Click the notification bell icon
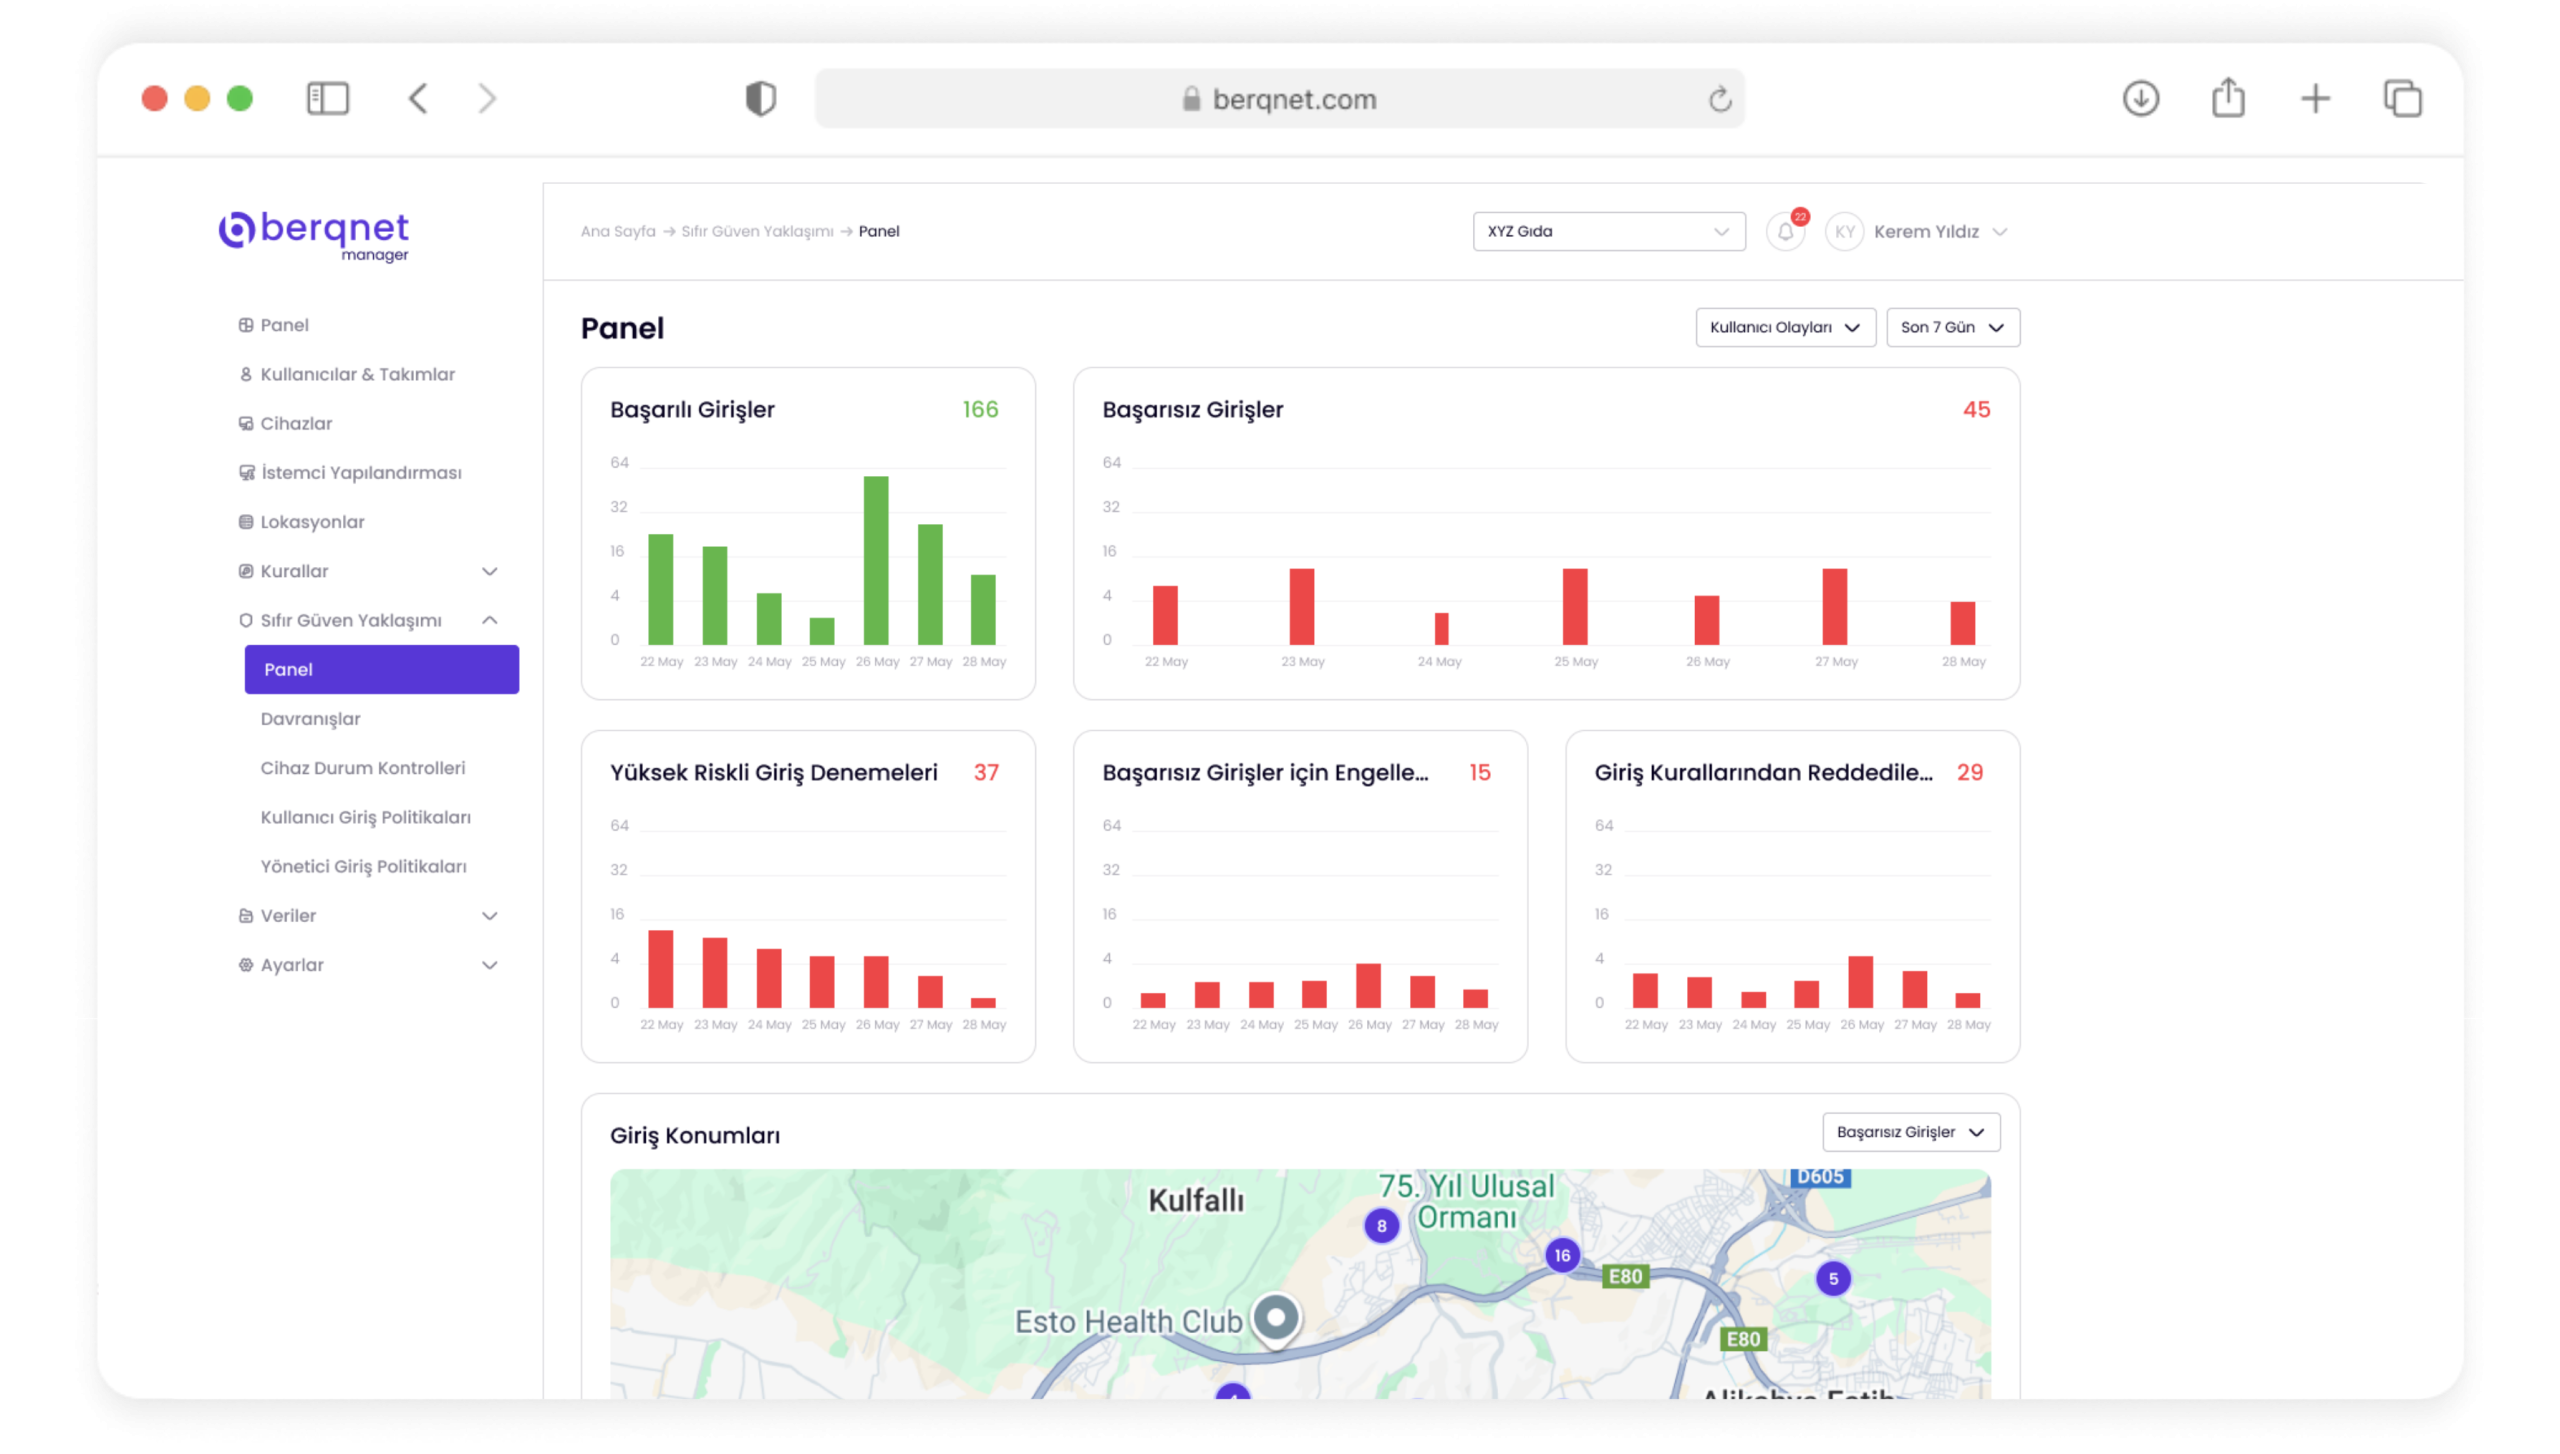The width and height of the screenshot is (2560, 1454). (x=1785, y=232)
